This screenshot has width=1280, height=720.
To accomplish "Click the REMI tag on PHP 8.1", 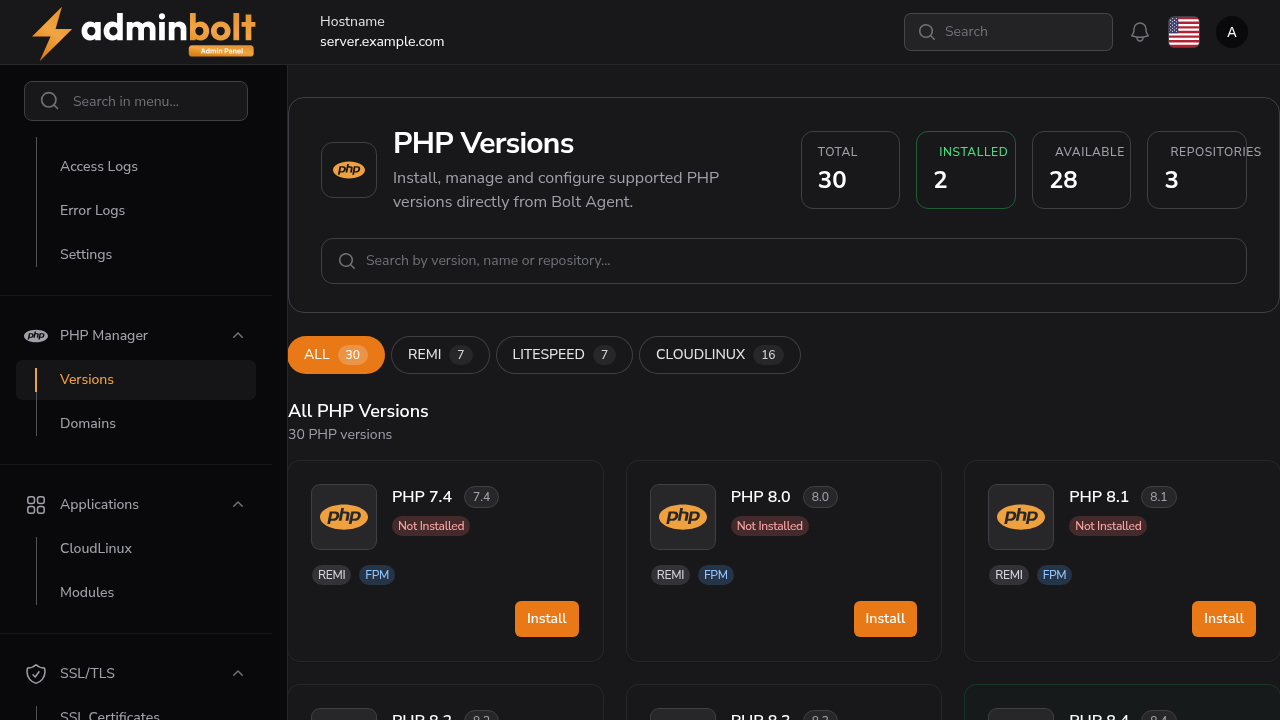I will pyautogui.click(x=1009, y=575).
